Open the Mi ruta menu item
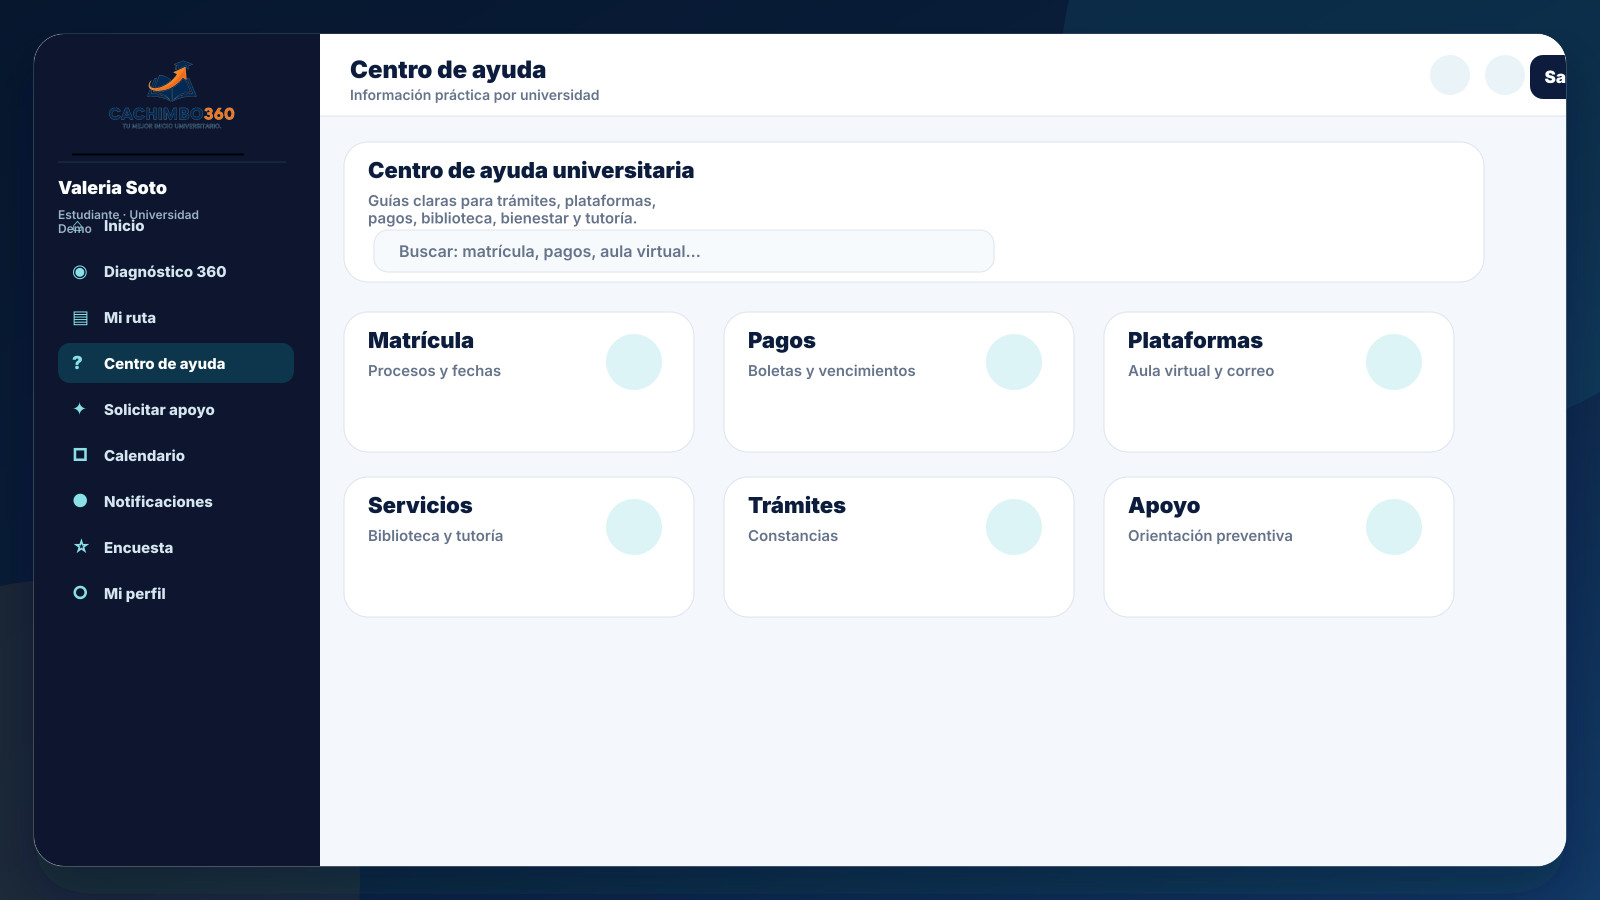The height and width of the screenshot is (900, 1600). tap(176, 318)
